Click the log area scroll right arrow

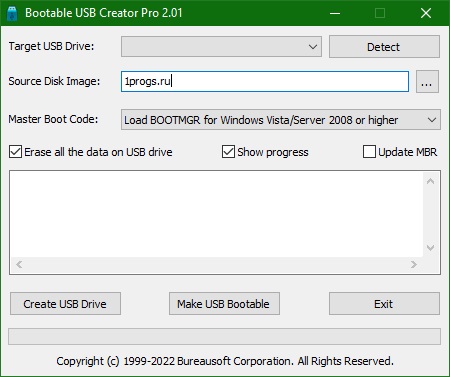pyautogui.click(x=414, y=265)
